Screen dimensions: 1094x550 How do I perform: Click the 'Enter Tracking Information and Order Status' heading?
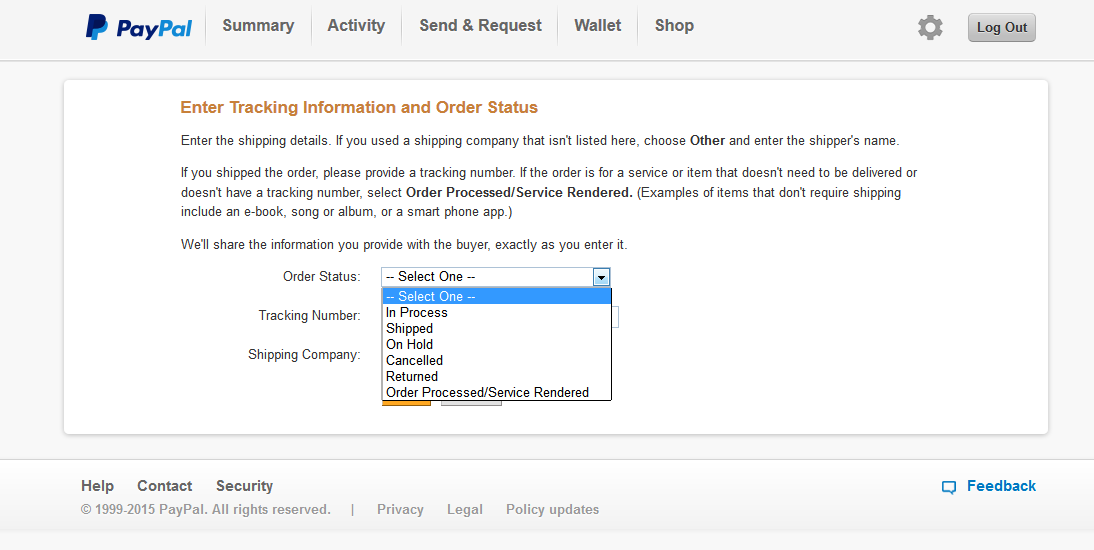(x=359, y=107)
